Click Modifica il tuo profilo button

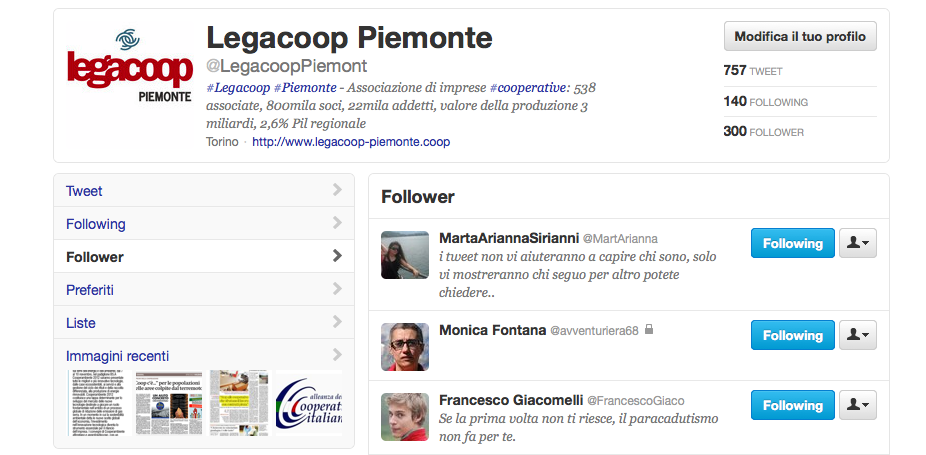800,36
